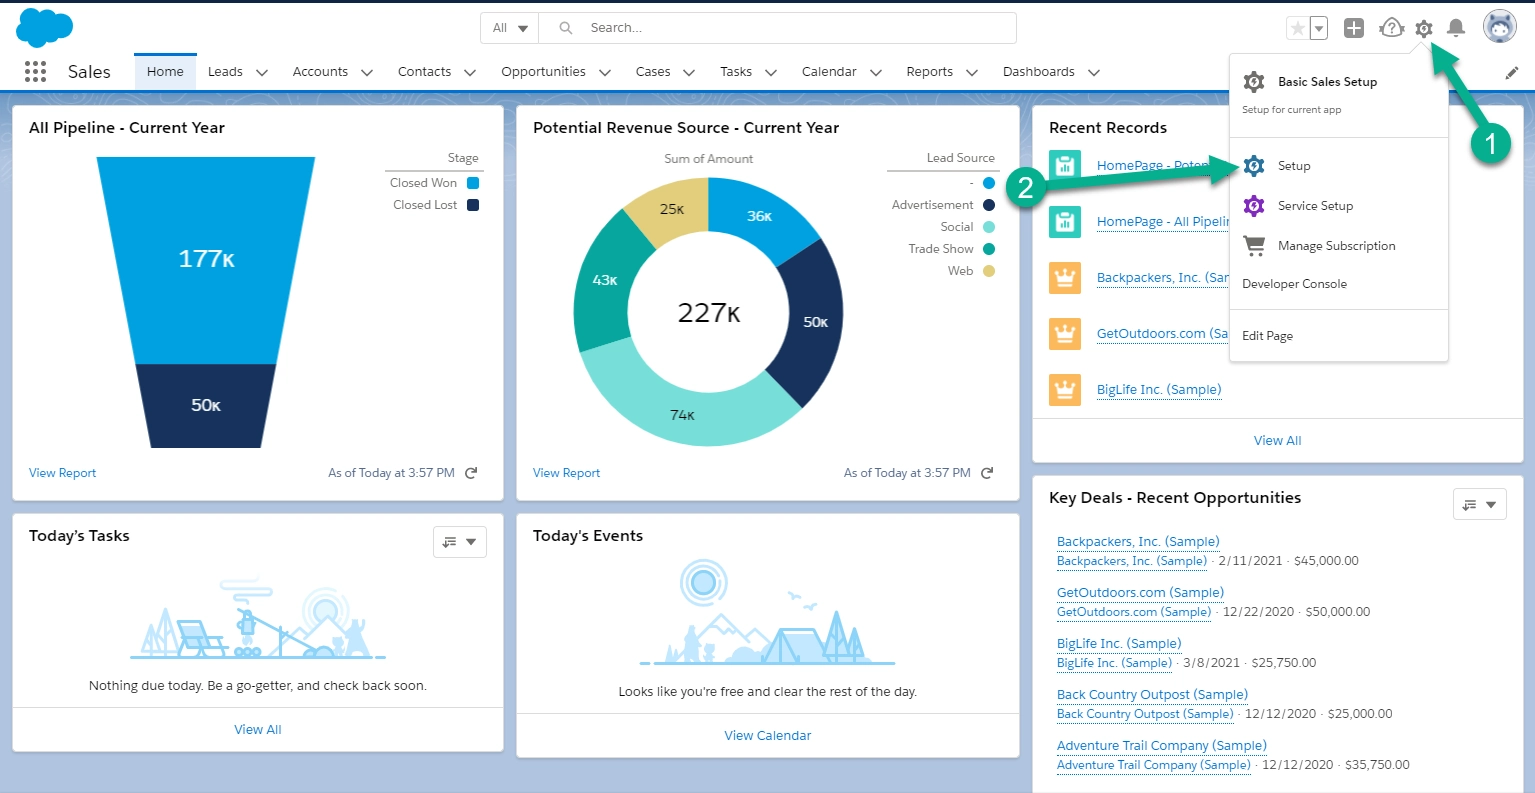
Task: Select Developer Console menu item
Action: pyautogui.click(x=1294, y=284)
